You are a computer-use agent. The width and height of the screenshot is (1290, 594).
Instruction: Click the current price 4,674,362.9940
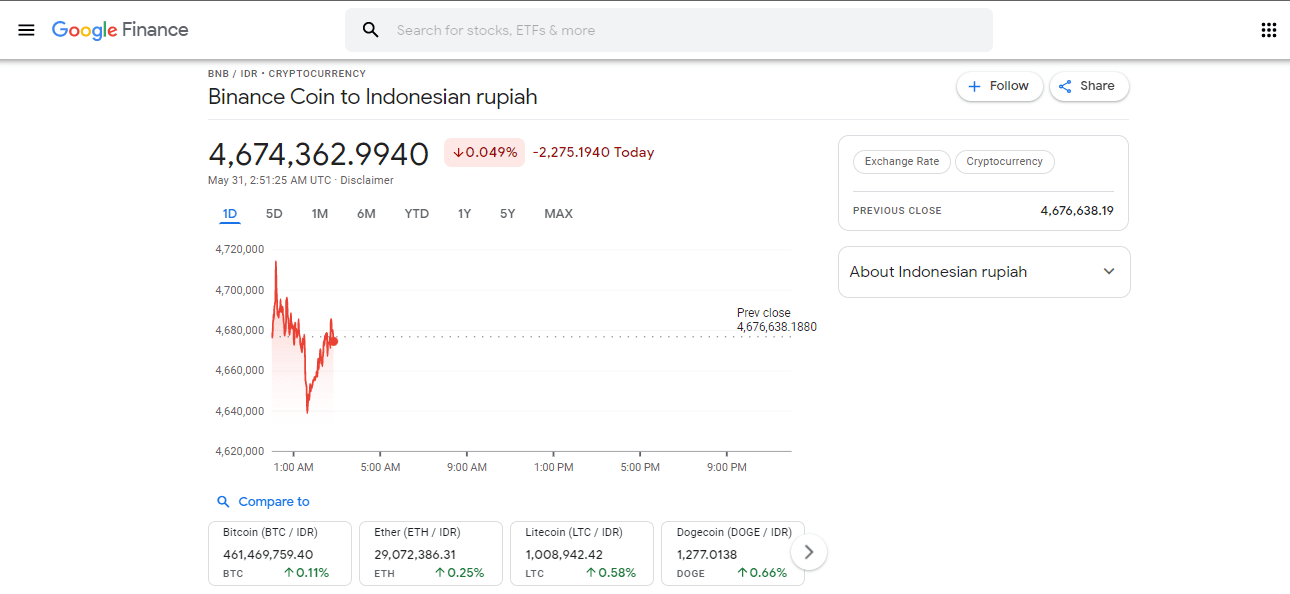318,154
